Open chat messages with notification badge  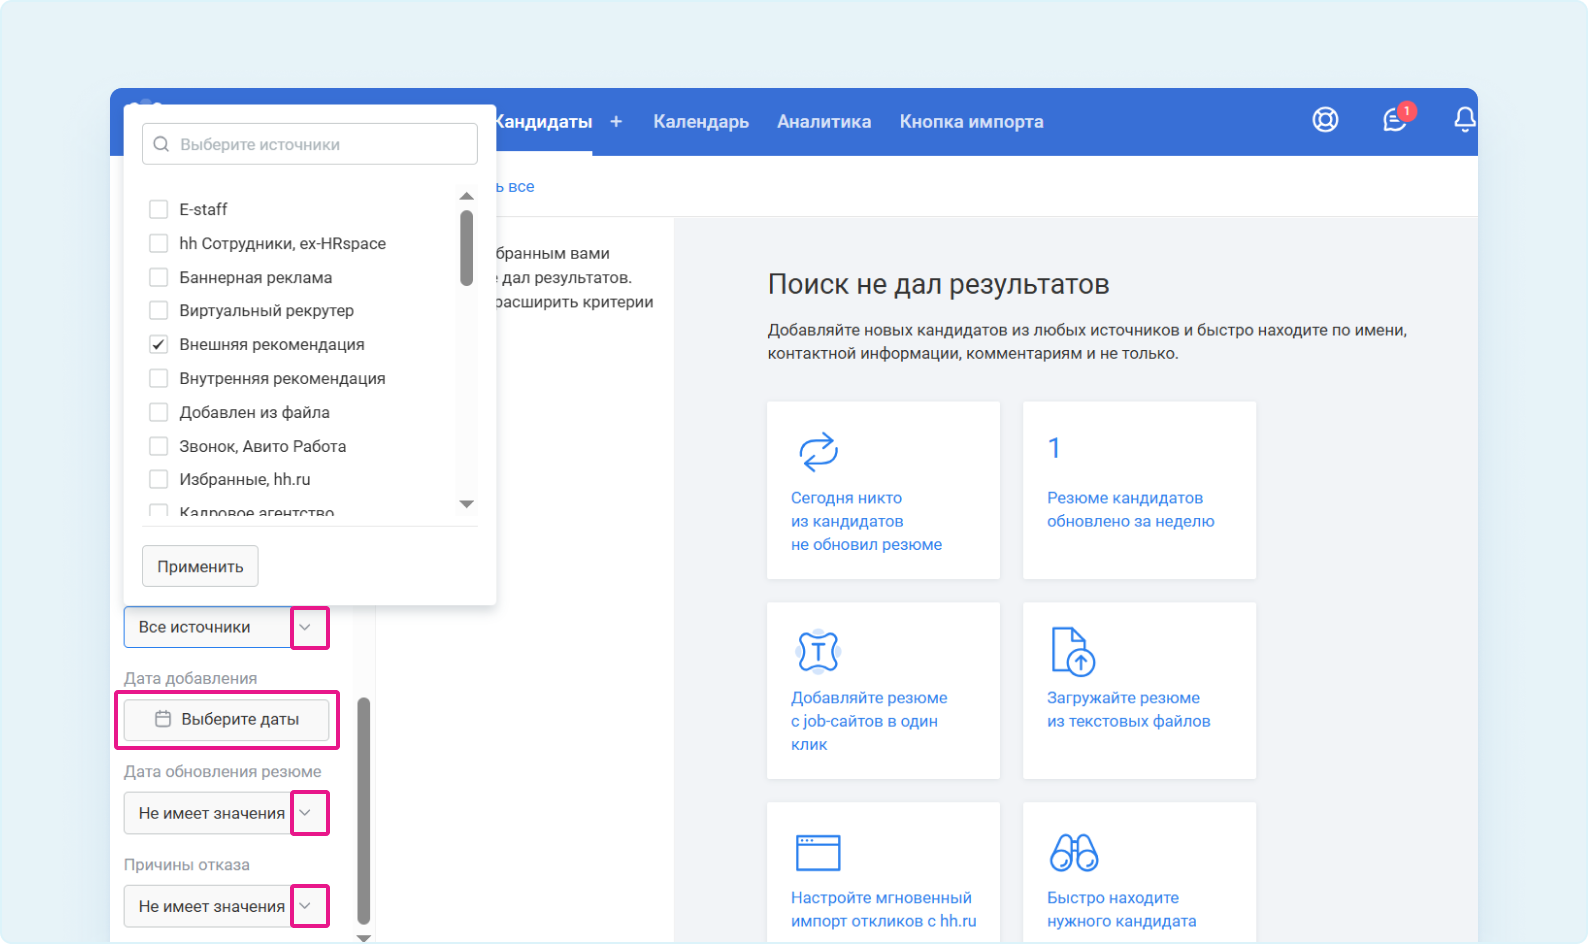tap(1395, 120)
